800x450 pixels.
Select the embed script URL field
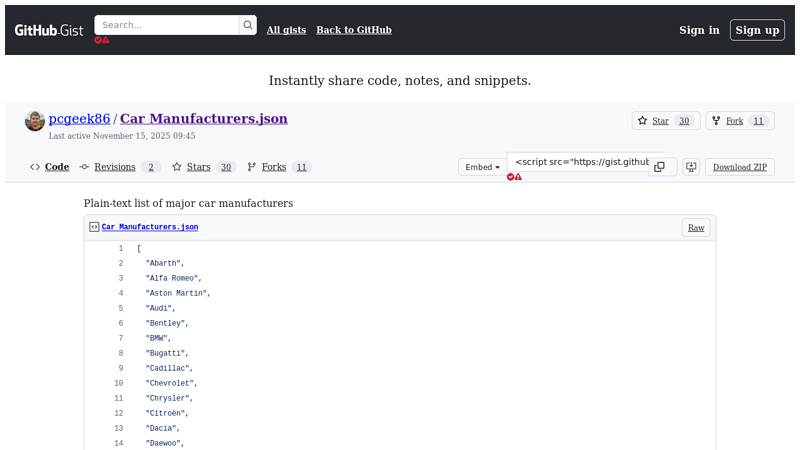[583, 162]
